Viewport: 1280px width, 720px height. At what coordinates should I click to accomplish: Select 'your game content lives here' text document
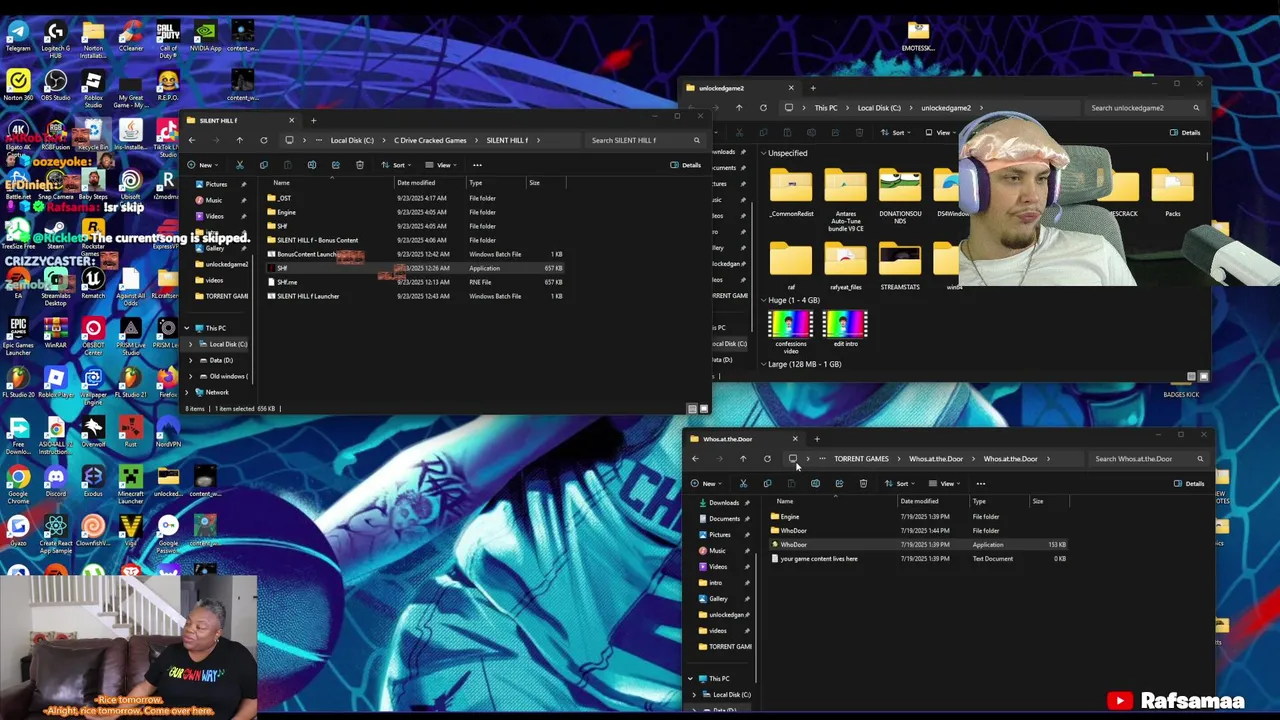818,559
